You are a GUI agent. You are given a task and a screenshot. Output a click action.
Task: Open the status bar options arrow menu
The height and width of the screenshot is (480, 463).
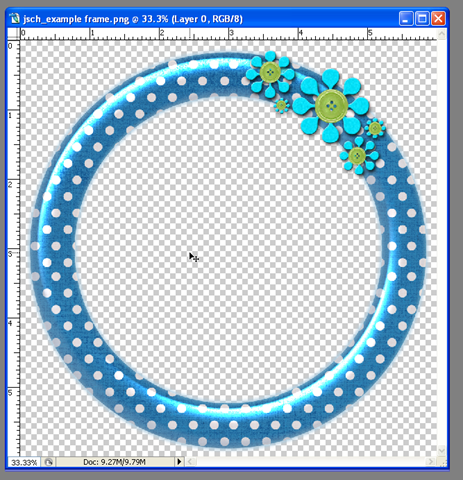(179, 462)
